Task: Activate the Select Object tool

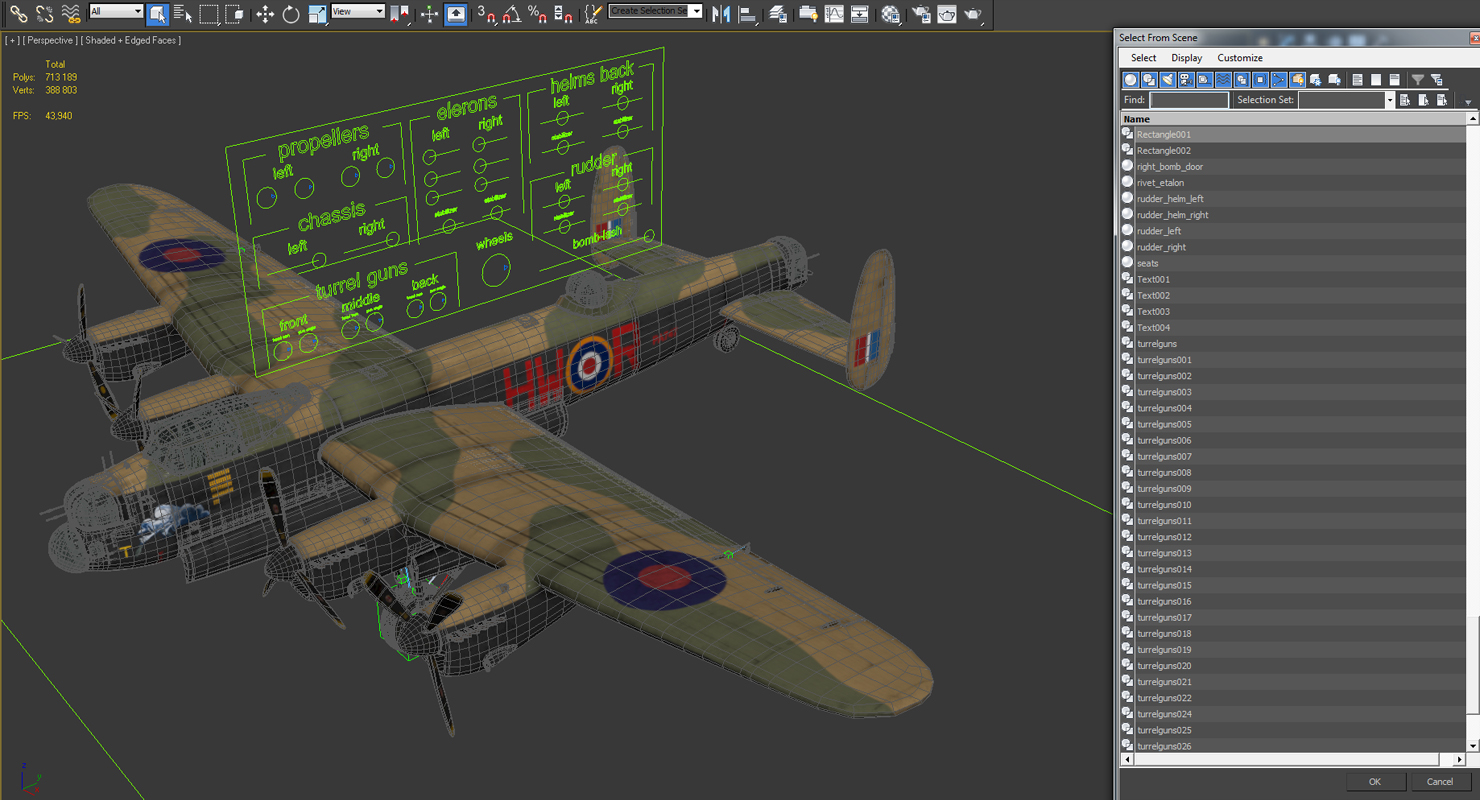Action: 157,14
